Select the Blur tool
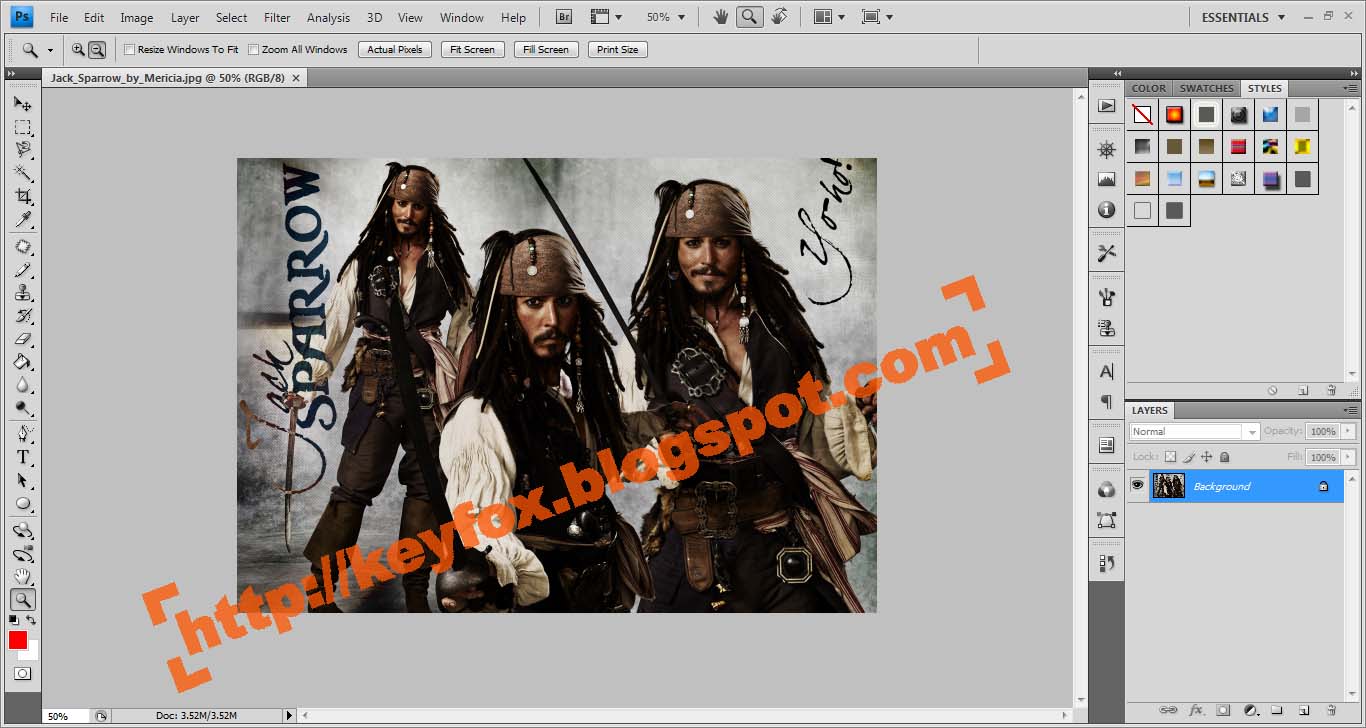Screen dimensions: 1366x728 coord(22,385)
